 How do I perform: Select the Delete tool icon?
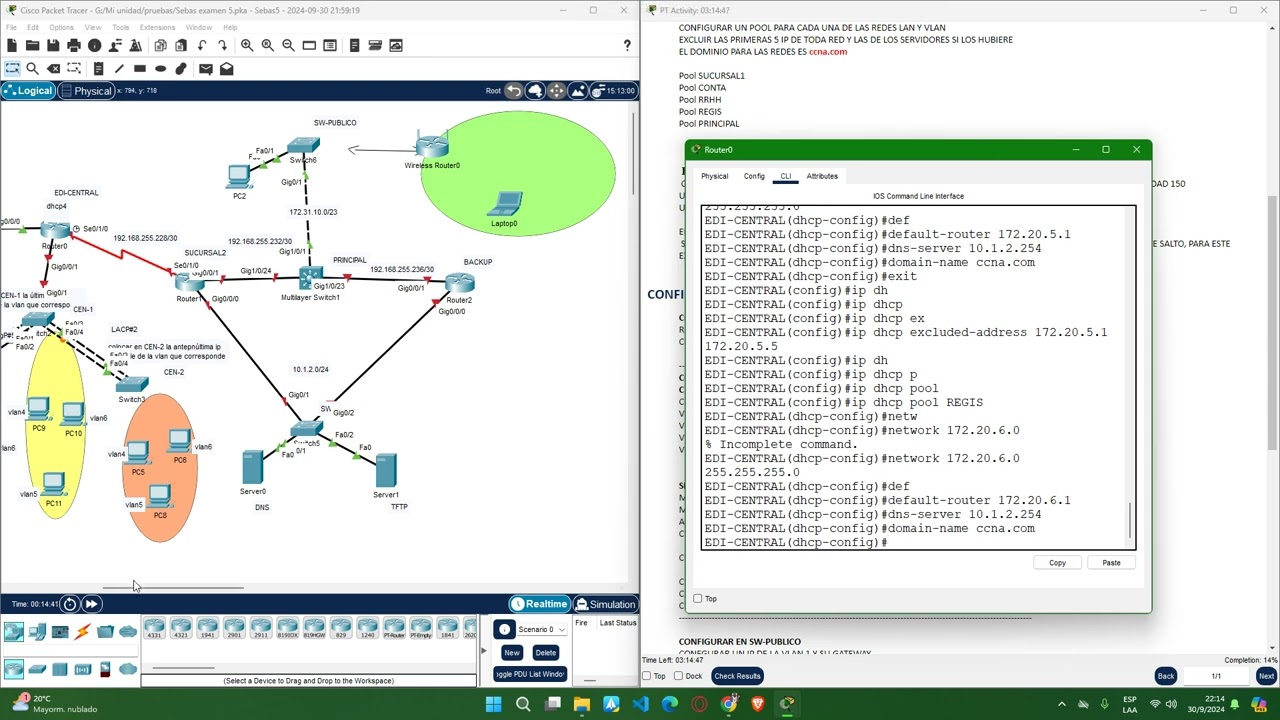pyautogui.click(x=53, y=68)
